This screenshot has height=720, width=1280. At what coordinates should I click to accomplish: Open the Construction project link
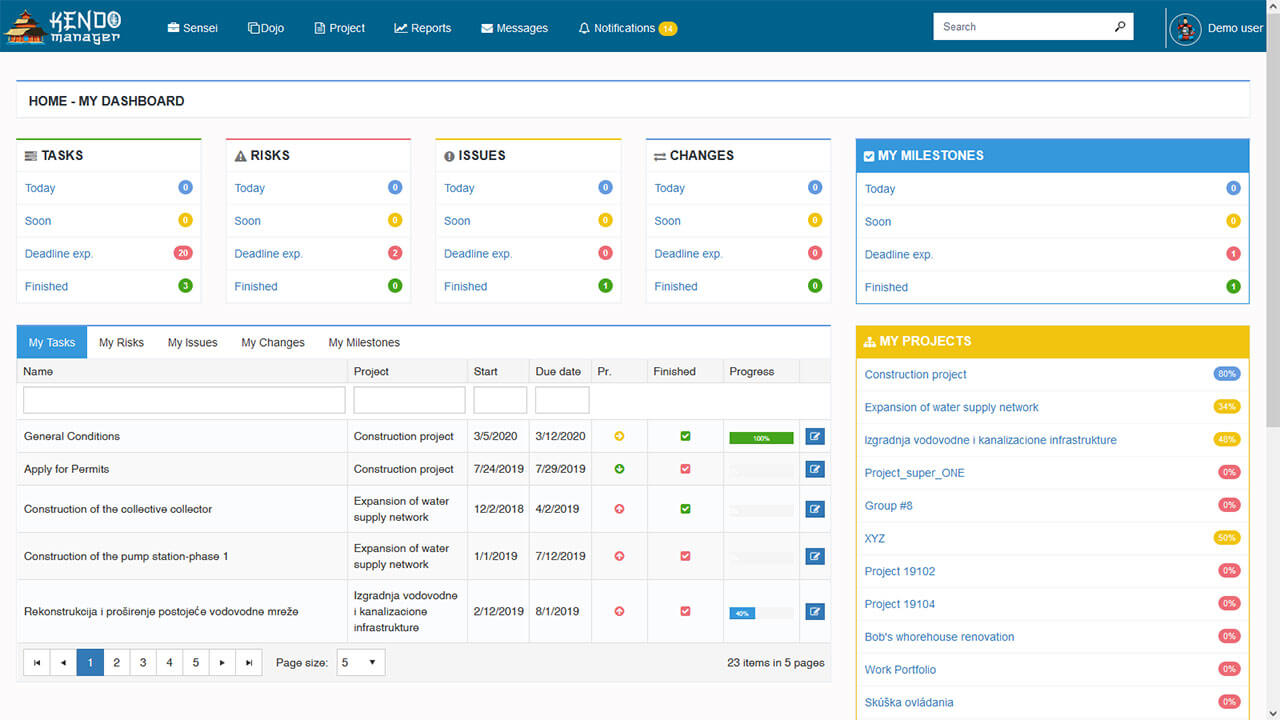coord(916,375)
